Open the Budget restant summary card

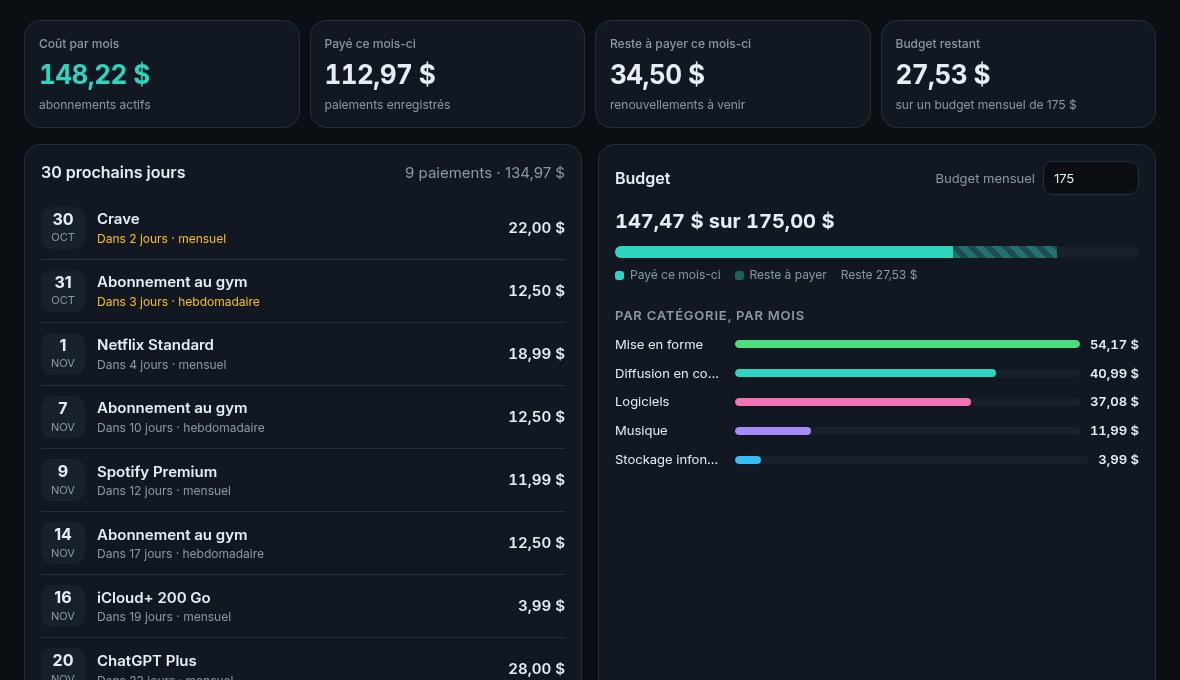click(1018, 74)
